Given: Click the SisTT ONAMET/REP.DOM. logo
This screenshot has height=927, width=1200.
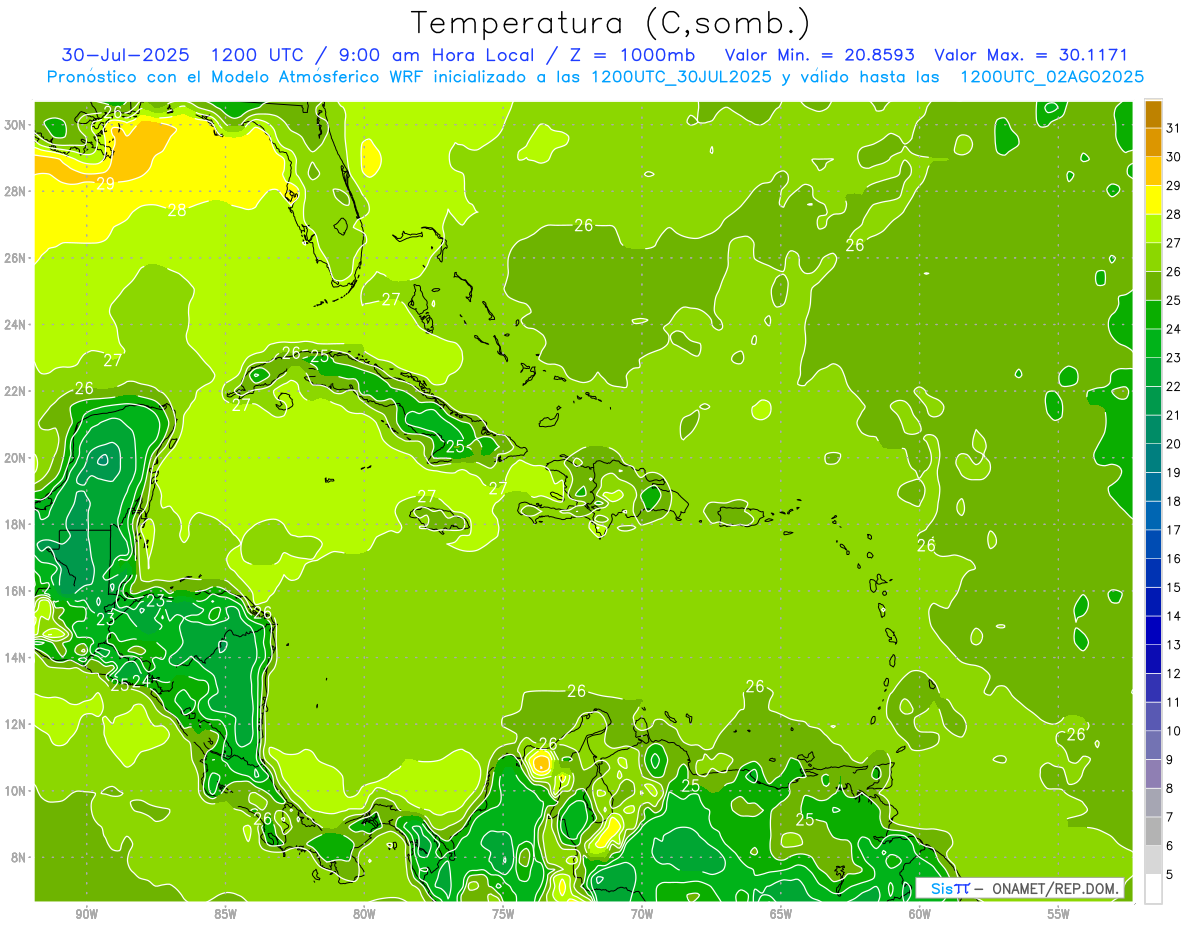Looking at the screenshot, I should [1019, 888].
